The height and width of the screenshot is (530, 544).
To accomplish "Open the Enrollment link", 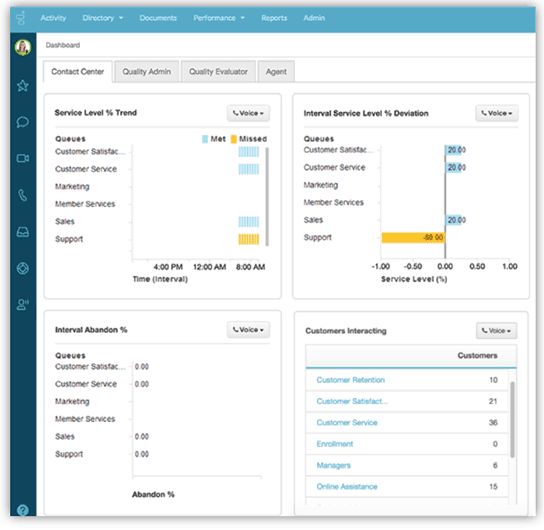I will (x=335, y=444).
